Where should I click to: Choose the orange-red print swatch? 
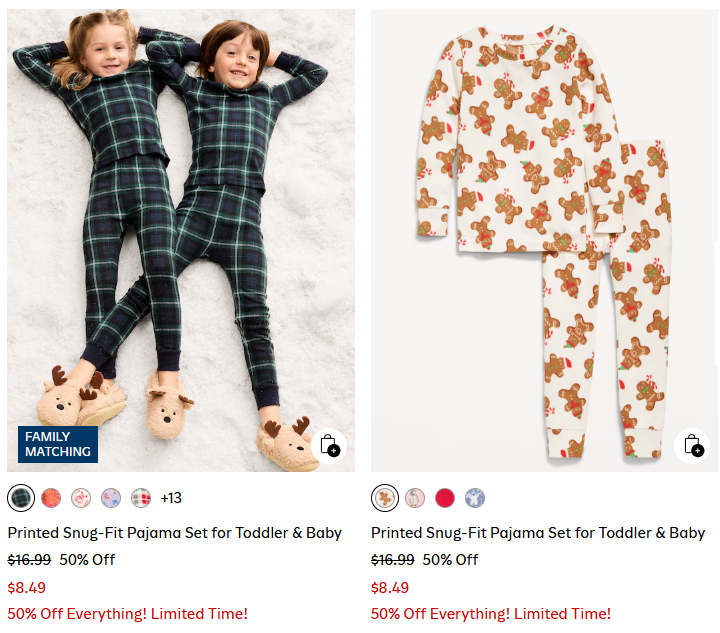pyautogui.click(x=51, y=497)
